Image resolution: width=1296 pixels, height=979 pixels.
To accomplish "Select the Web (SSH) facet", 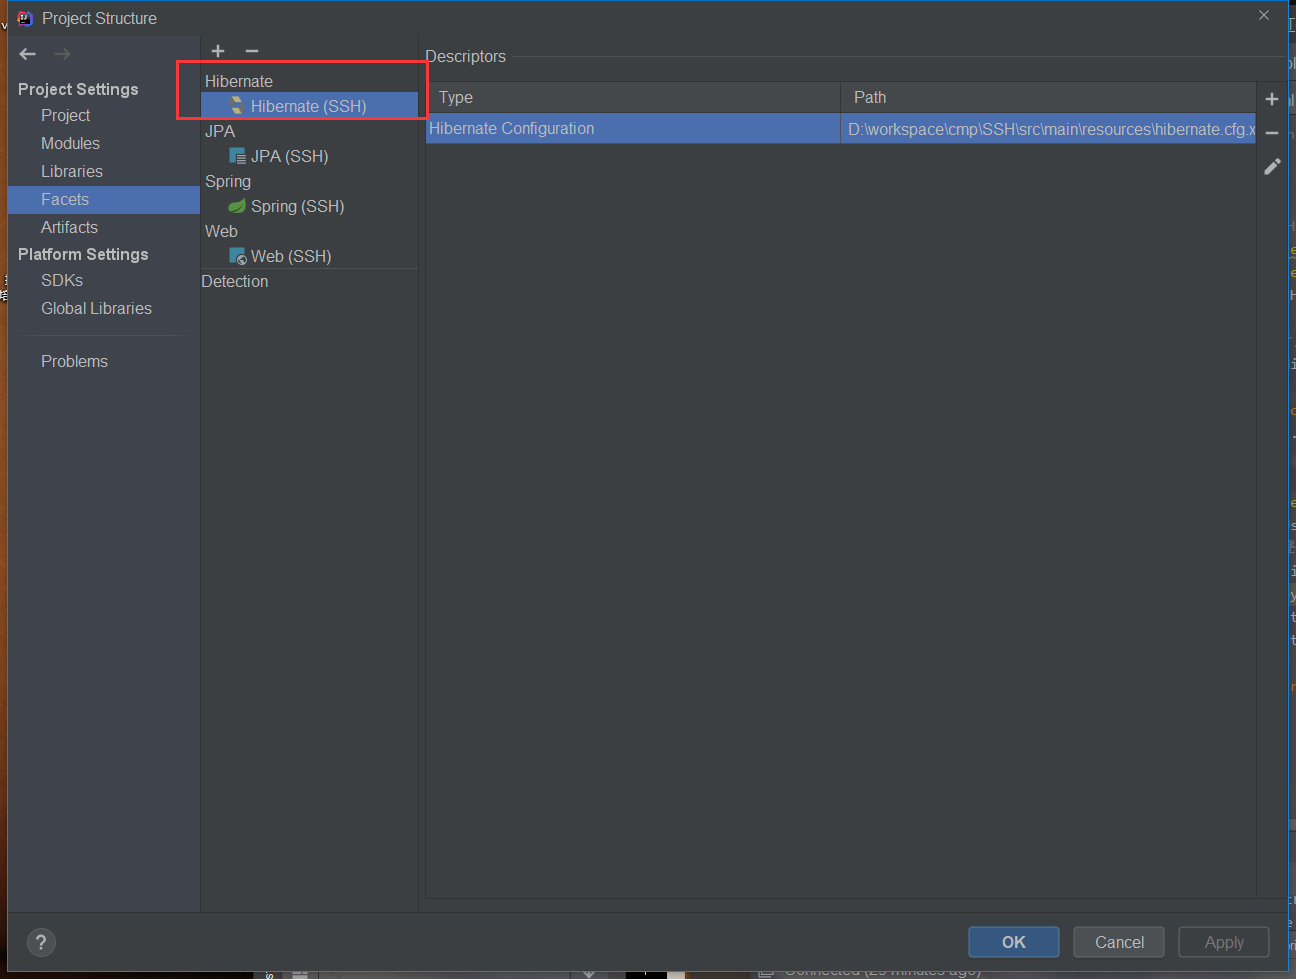I will click(291, 256).
